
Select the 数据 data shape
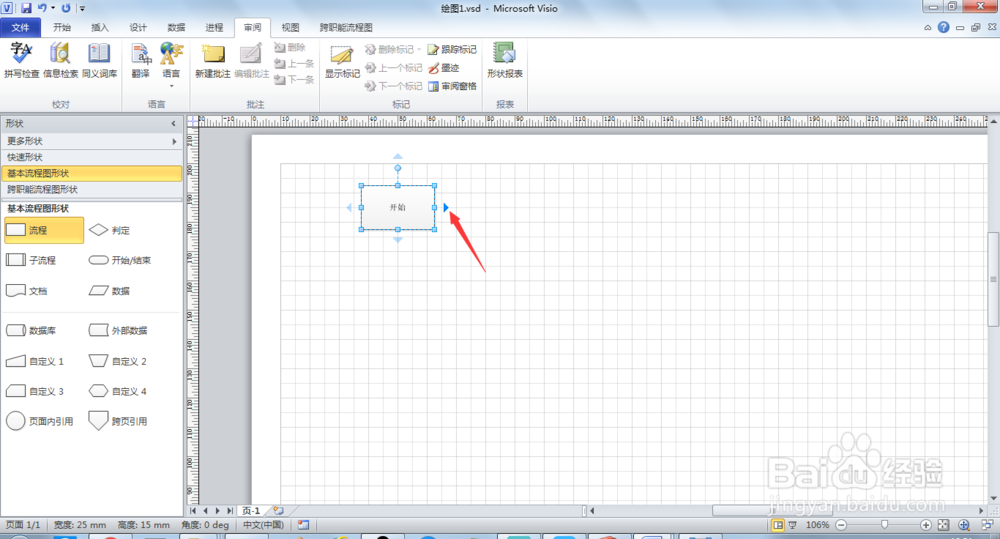coord(109,291)
